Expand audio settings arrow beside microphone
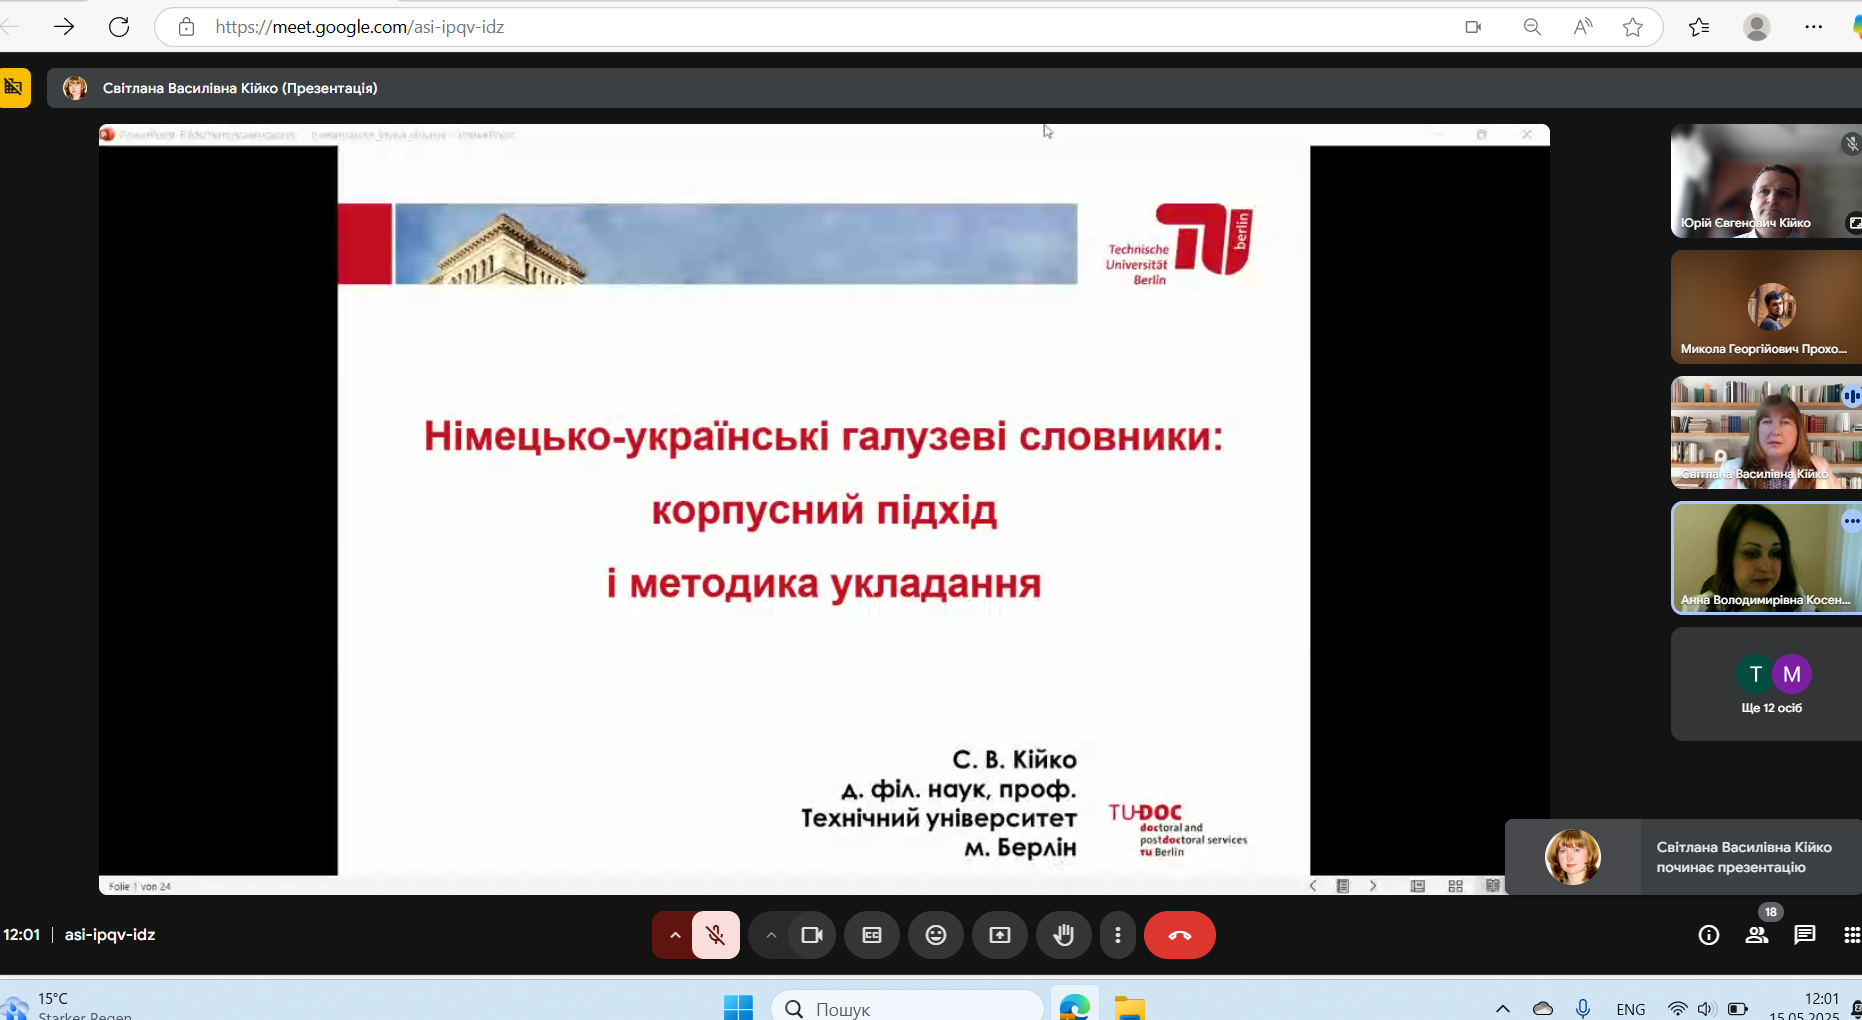The height and width of the screenshot is (1020, 1862). (675, 935)
